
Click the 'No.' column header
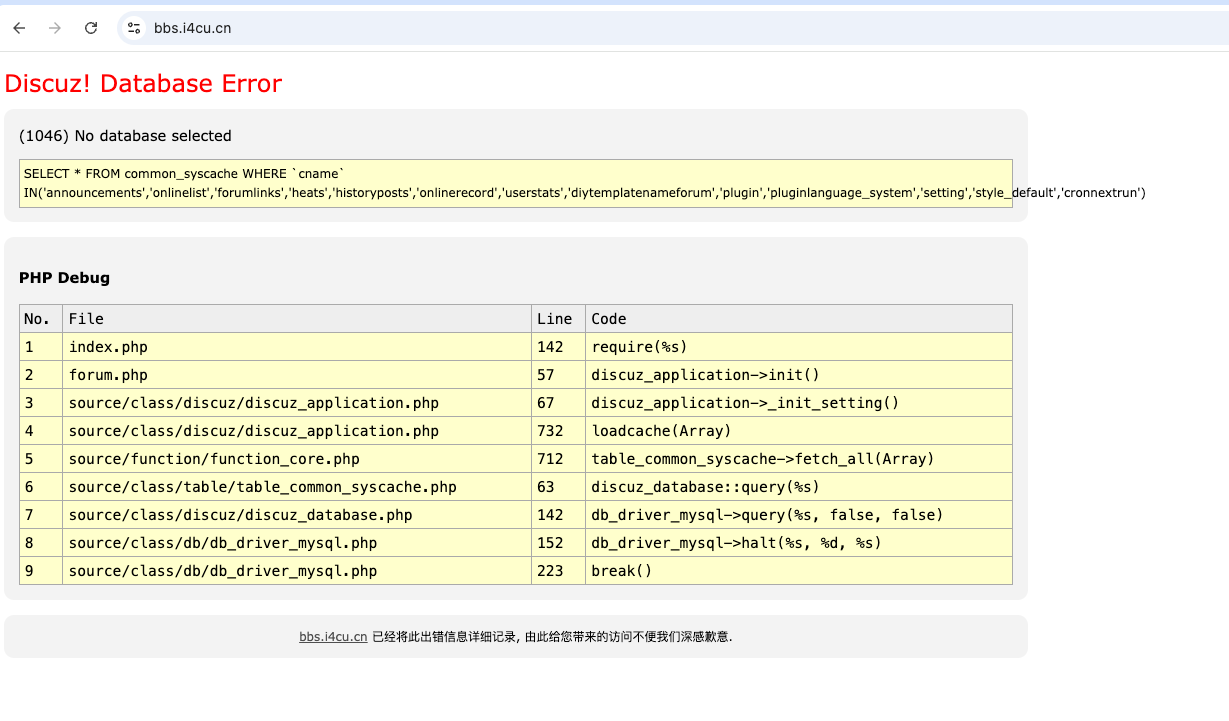(41, 319)
